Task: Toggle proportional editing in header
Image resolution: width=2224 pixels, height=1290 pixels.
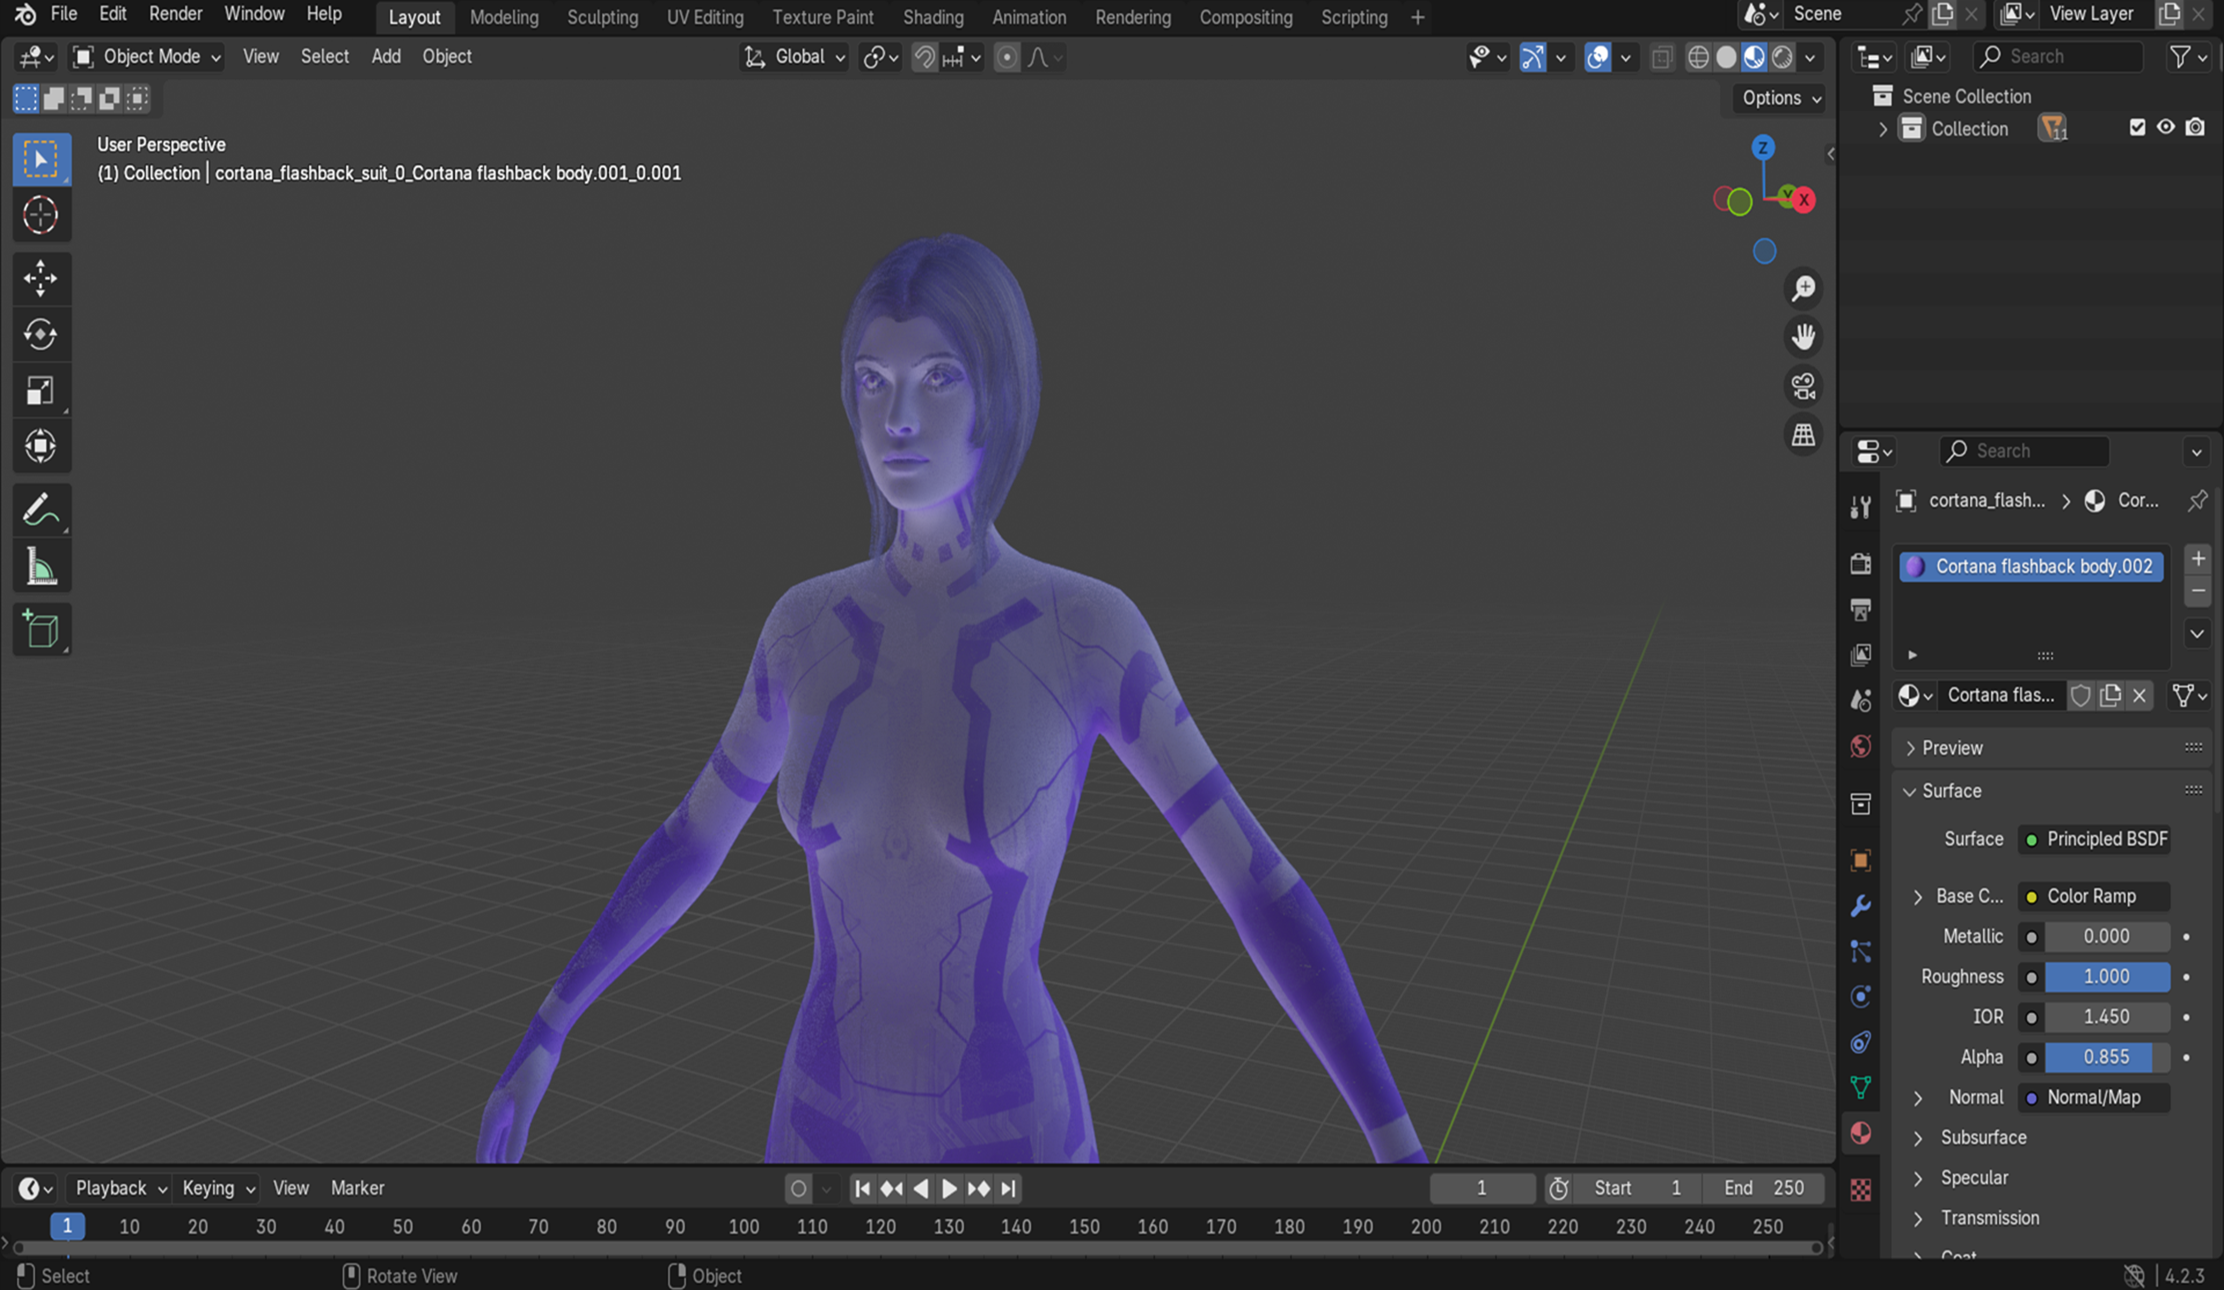Action: click(x=1007, y=57)
